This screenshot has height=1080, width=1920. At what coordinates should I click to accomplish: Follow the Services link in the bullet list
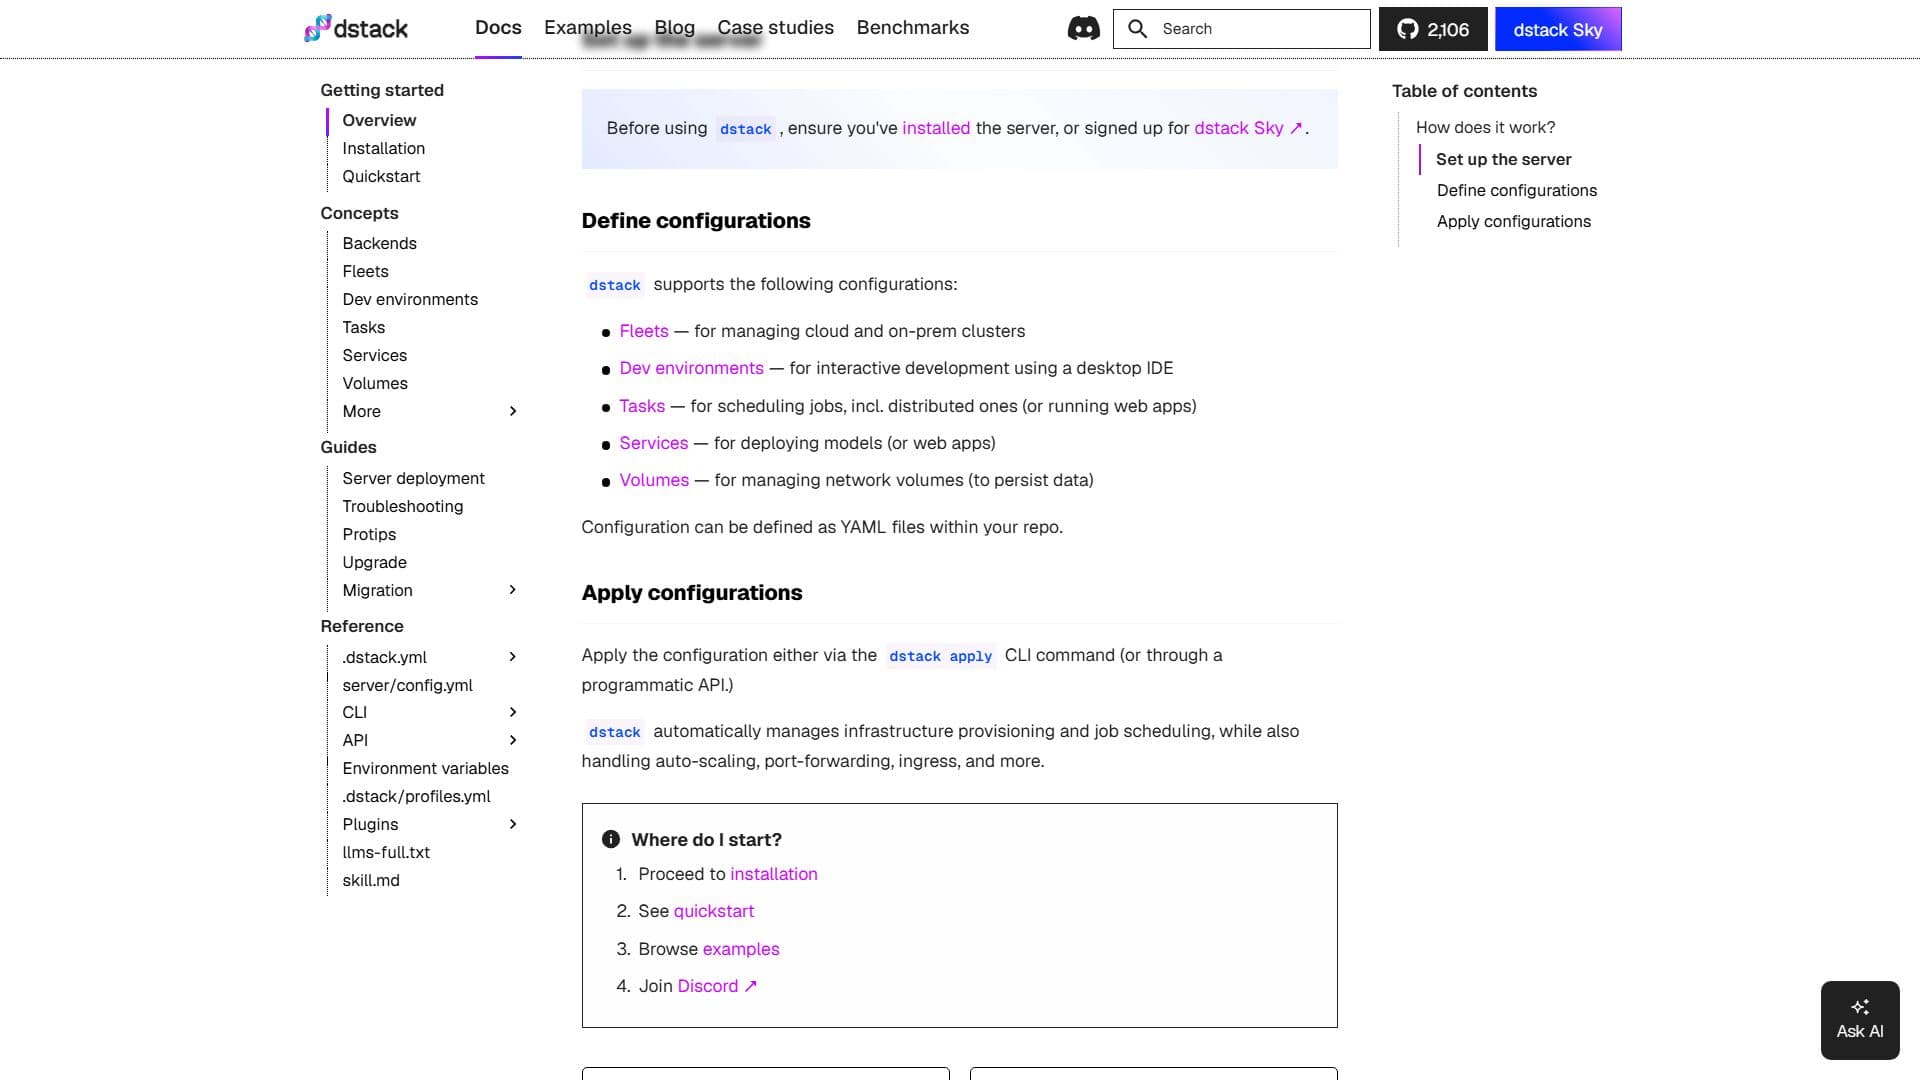[x=654, y=443]
